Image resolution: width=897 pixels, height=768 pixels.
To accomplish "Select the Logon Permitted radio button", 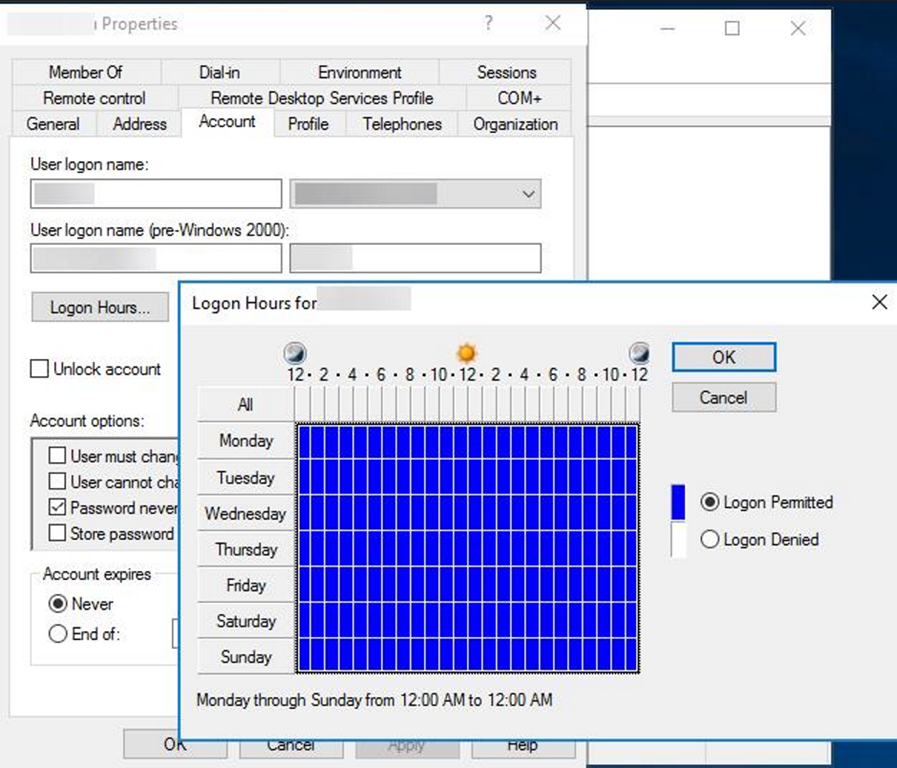I will tap(710, 502).
